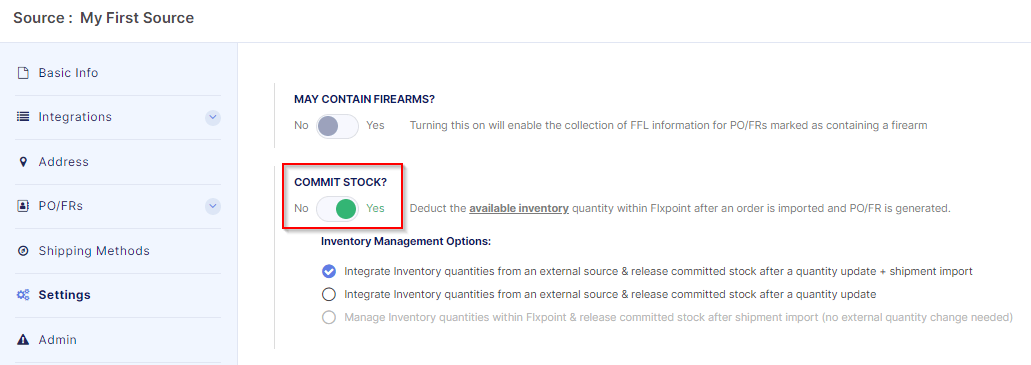Click the Address map pin icon
Image resolution: width=1031 pixels, height=365 pixels.
click(23, 162)
